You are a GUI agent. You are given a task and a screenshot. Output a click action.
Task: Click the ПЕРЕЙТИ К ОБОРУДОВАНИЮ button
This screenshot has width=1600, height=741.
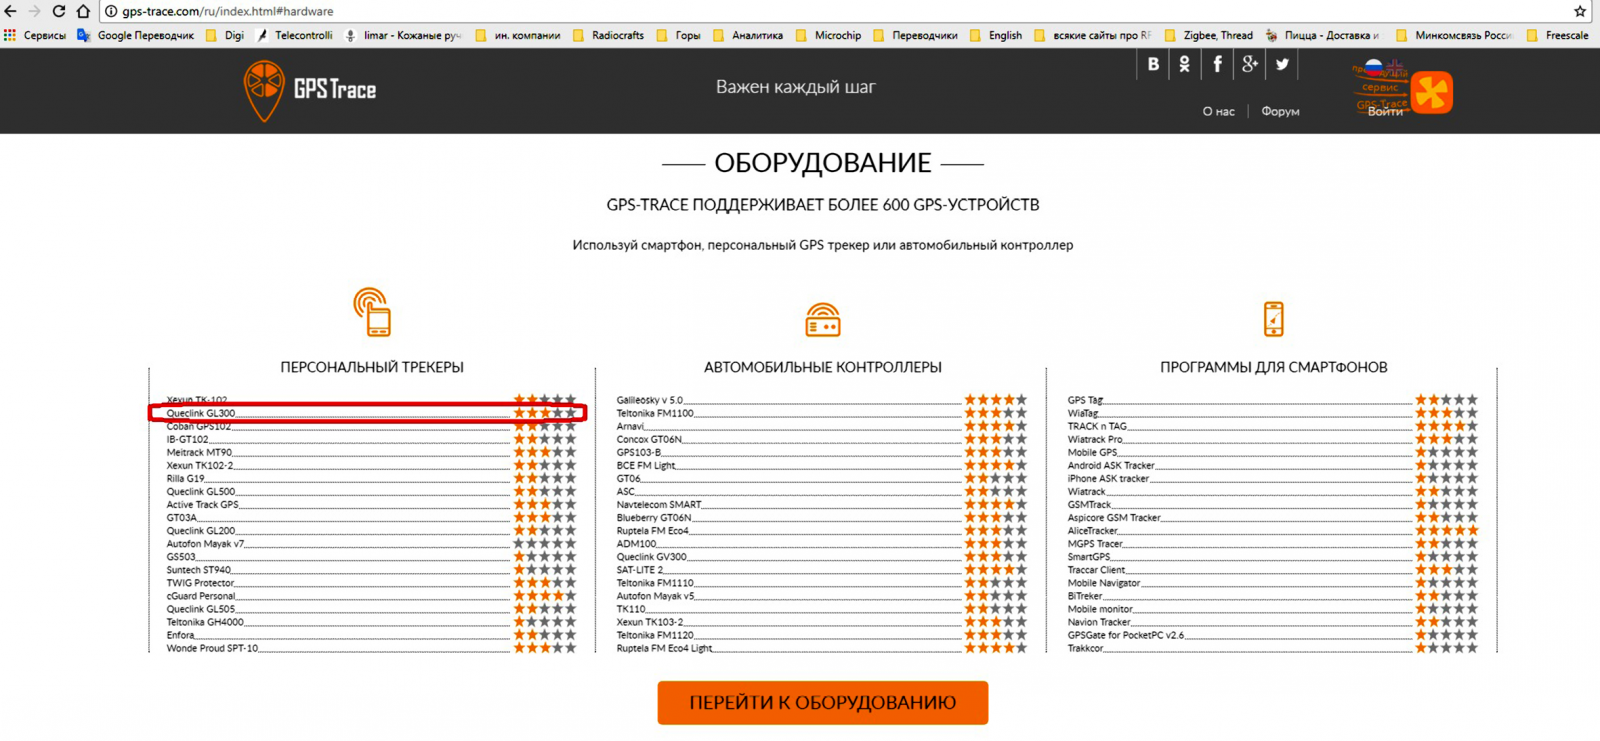point(823,703)
